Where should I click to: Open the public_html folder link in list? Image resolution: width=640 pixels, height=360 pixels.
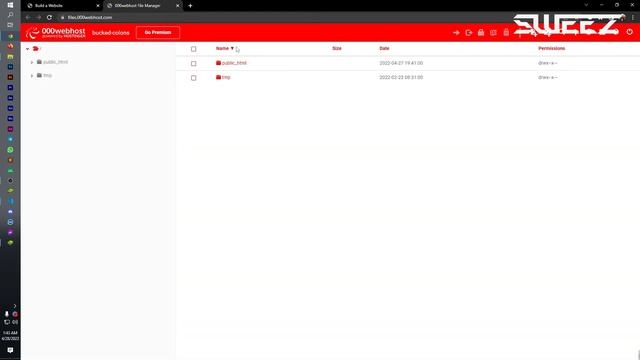(234, 63)
